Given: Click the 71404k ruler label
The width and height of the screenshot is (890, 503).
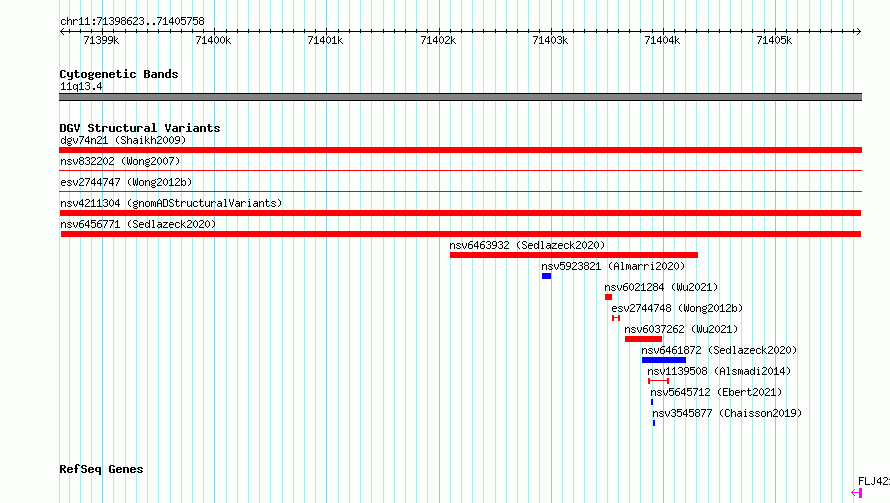Looking at the screenshot, I should (x=662, y=40).
